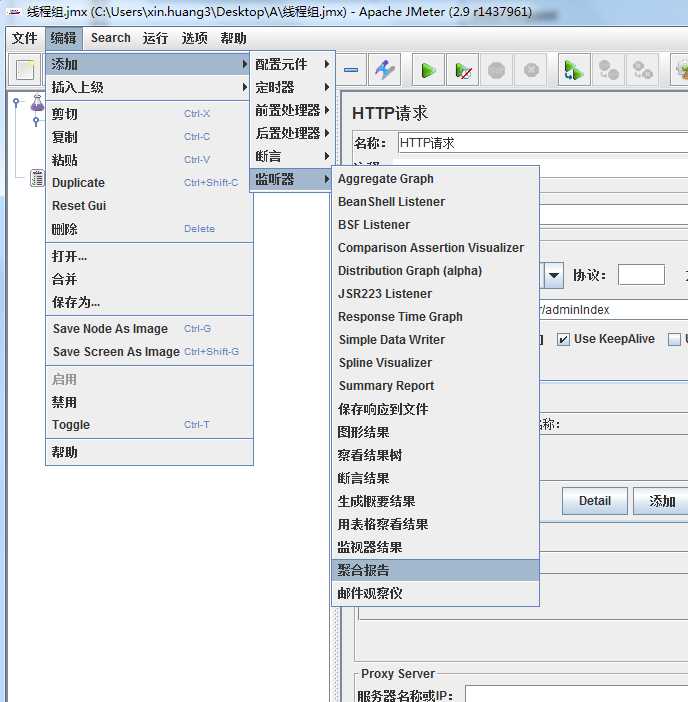This screenshot has height=702, width=688.
Task: Choose 禁用 menu entry
Action: click(x=150, y=402)
